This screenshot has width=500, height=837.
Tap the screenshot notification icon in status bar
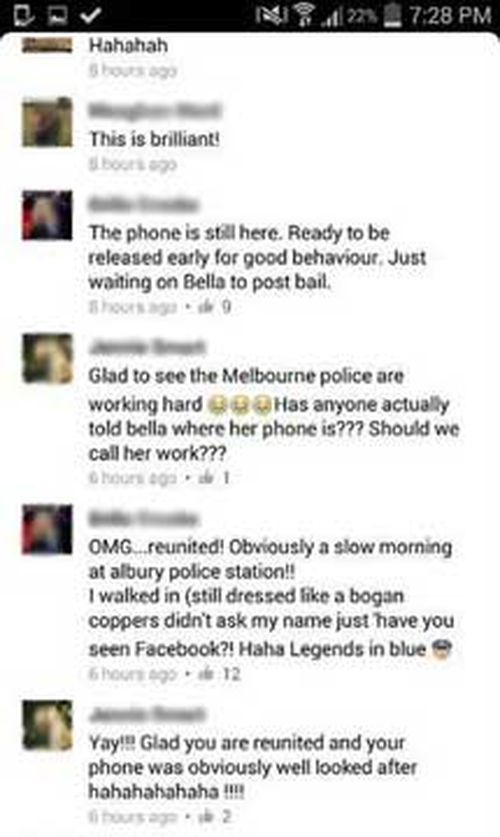coord(55,15)
